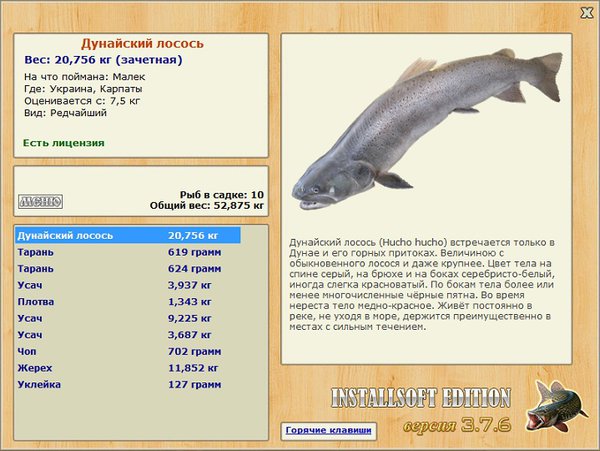Viewport: 600px width, 451px height.
Task: Click the Оценивается с: 7,5 кг line
Action: pyautogui.click(x=82, y=101)
